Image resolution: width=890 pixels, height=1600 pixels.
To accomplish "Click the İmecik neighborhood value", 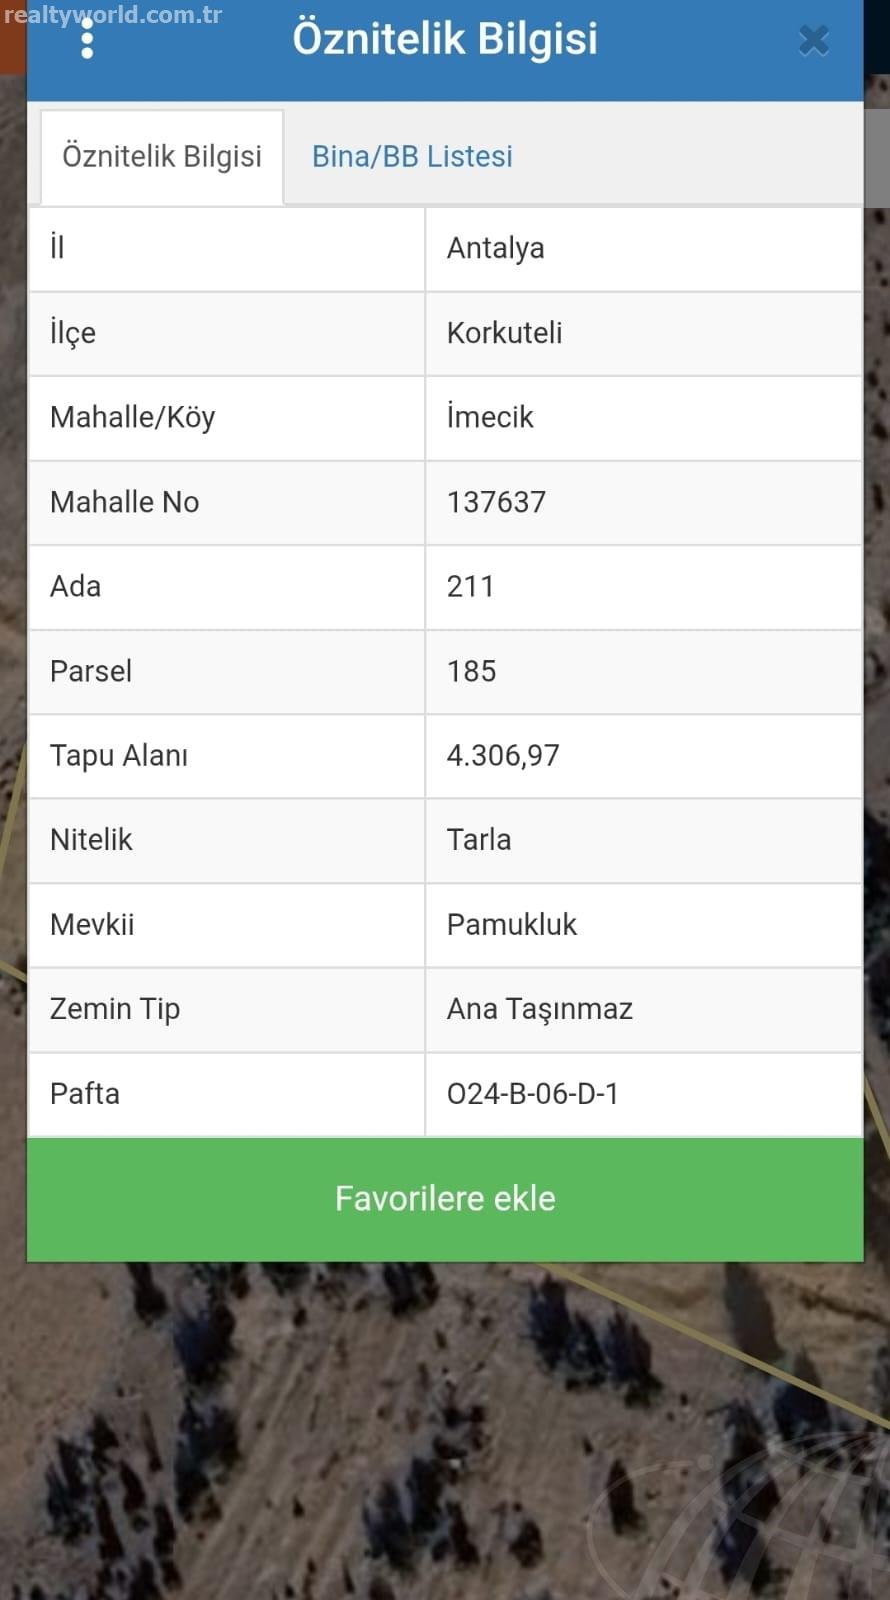I will [x=490, y=417].
